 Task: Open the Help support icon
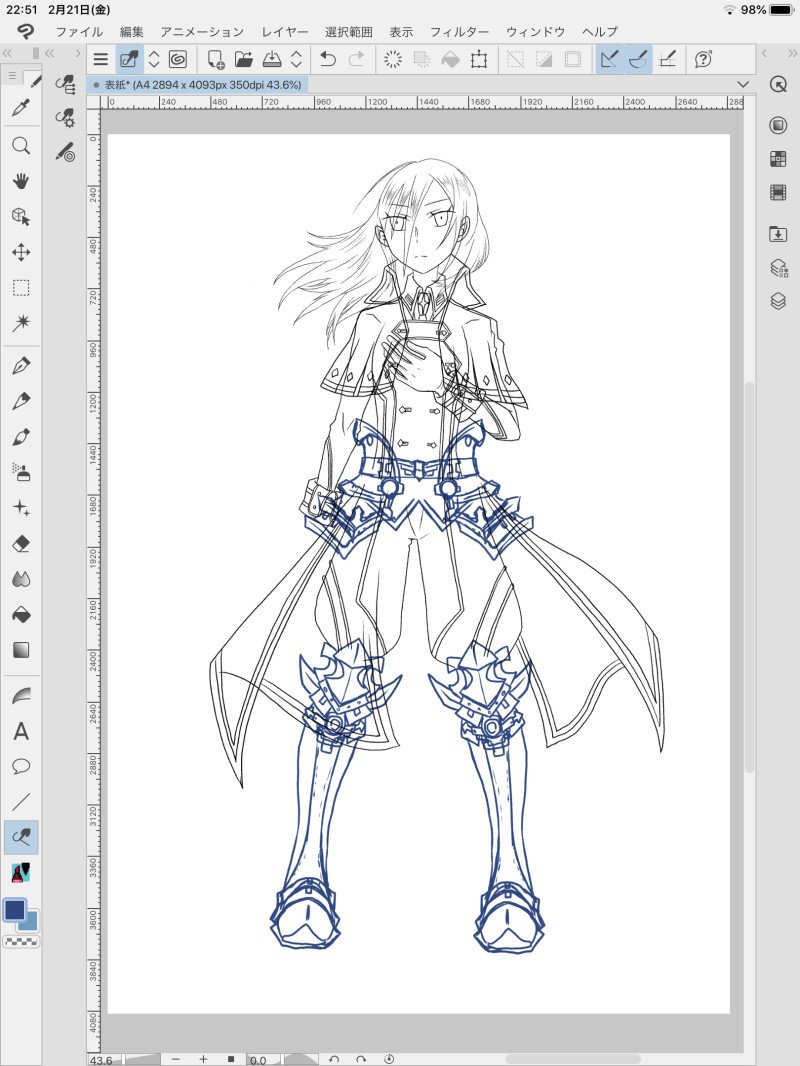tap(703, 60)
